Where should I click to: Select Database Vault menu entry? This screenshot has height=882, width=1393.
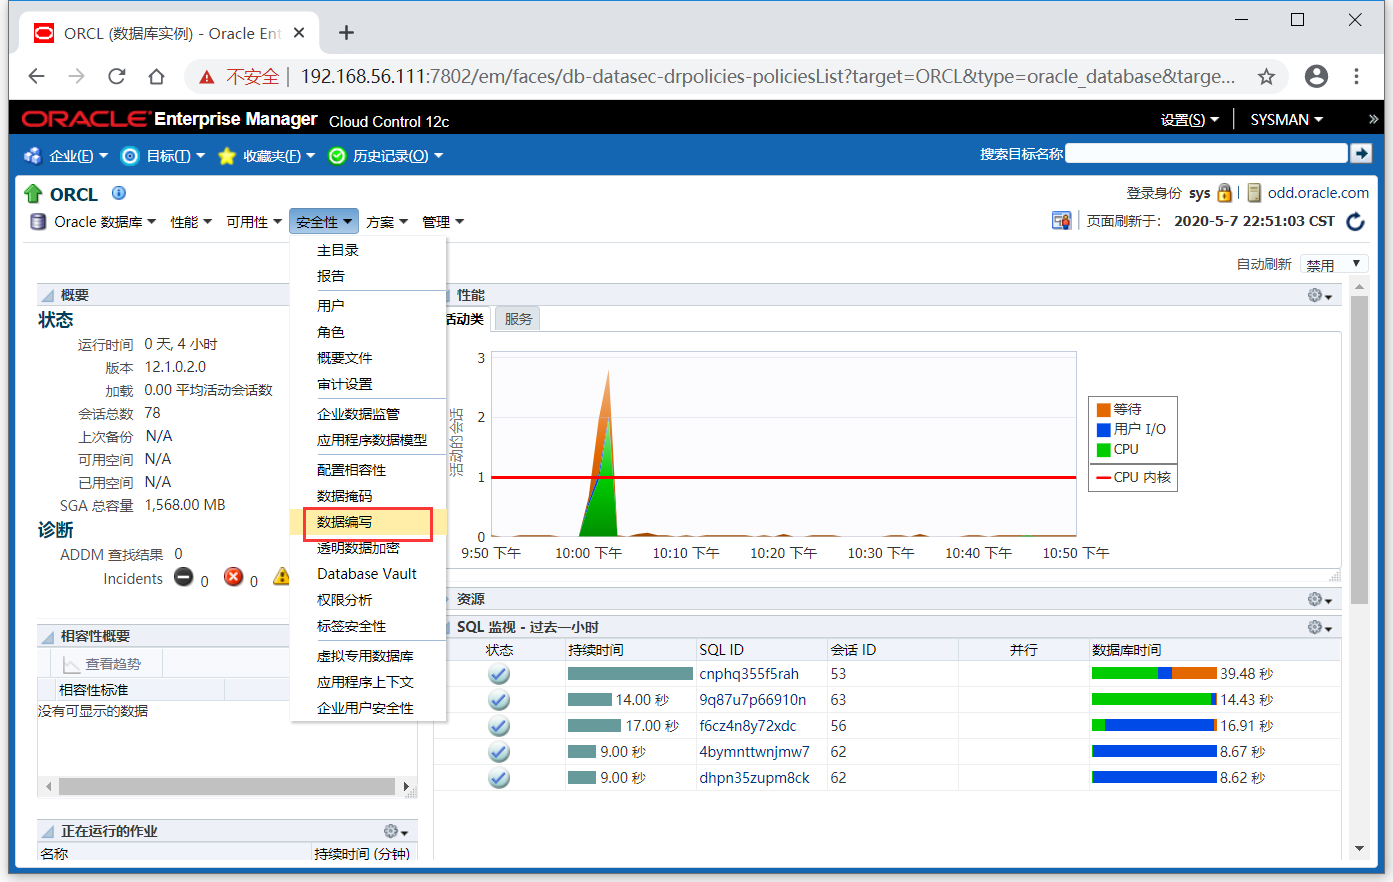367,574
